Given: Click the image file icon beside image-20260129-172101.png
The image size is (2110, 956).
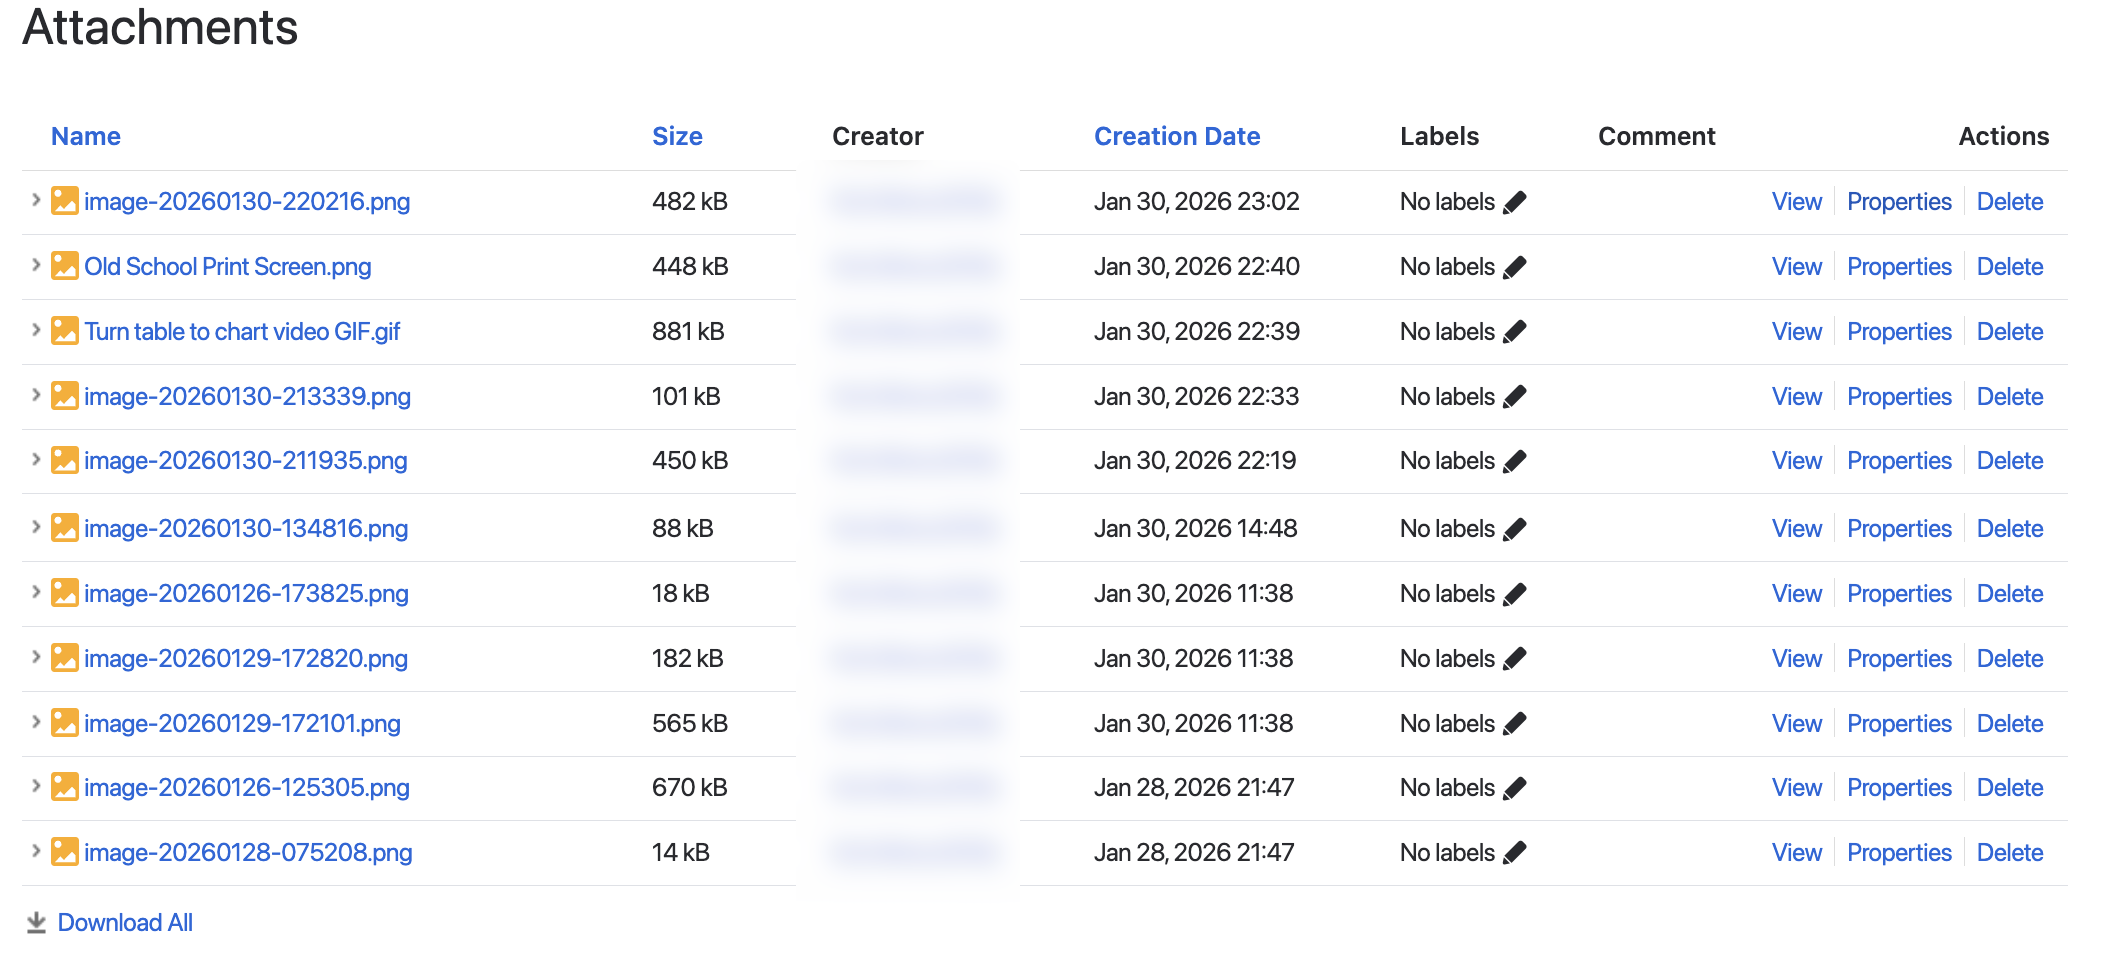Looking at the screenshot, I should click(x=65, y=723).
